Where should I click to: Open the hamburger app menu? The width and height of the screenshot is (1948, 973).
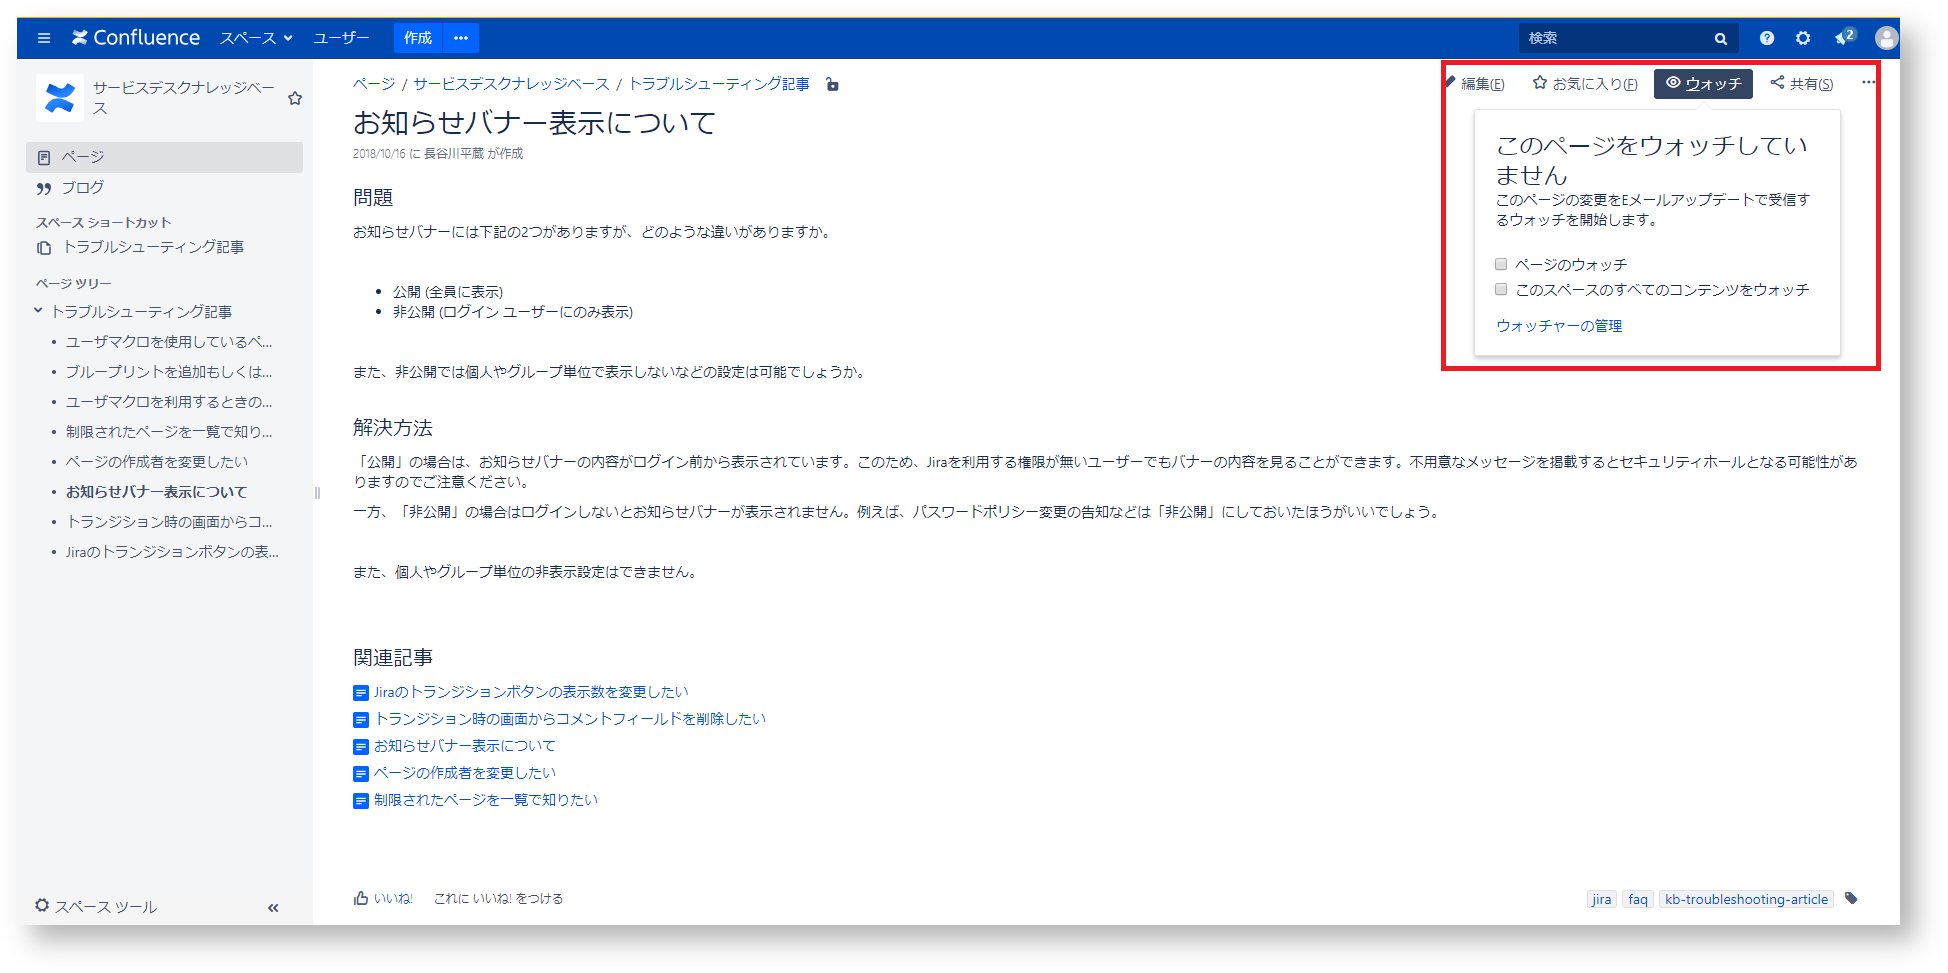pyautogui.click(x=43, y=38)
